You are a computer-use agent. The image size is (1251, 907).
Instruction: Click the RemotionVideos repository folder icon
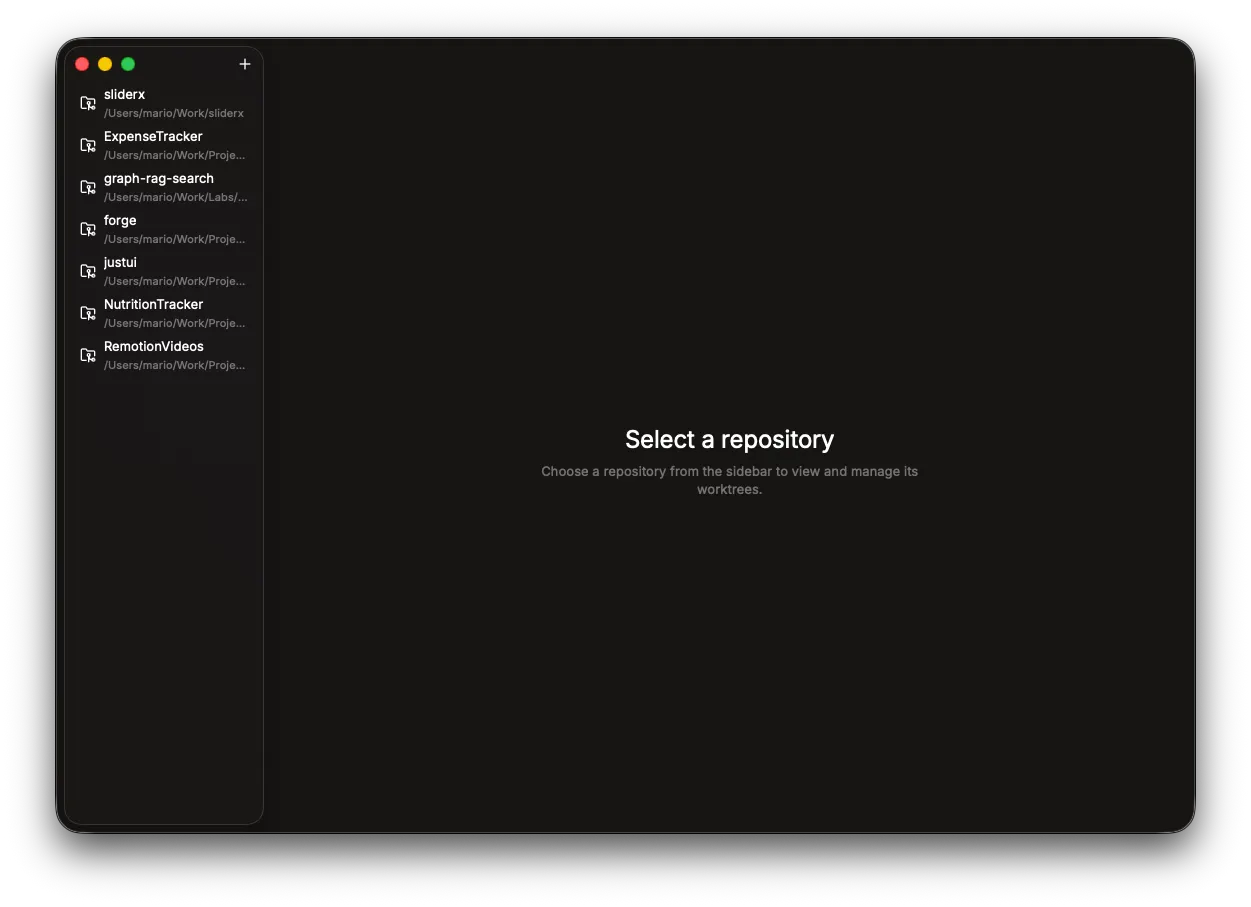(88, 355)
